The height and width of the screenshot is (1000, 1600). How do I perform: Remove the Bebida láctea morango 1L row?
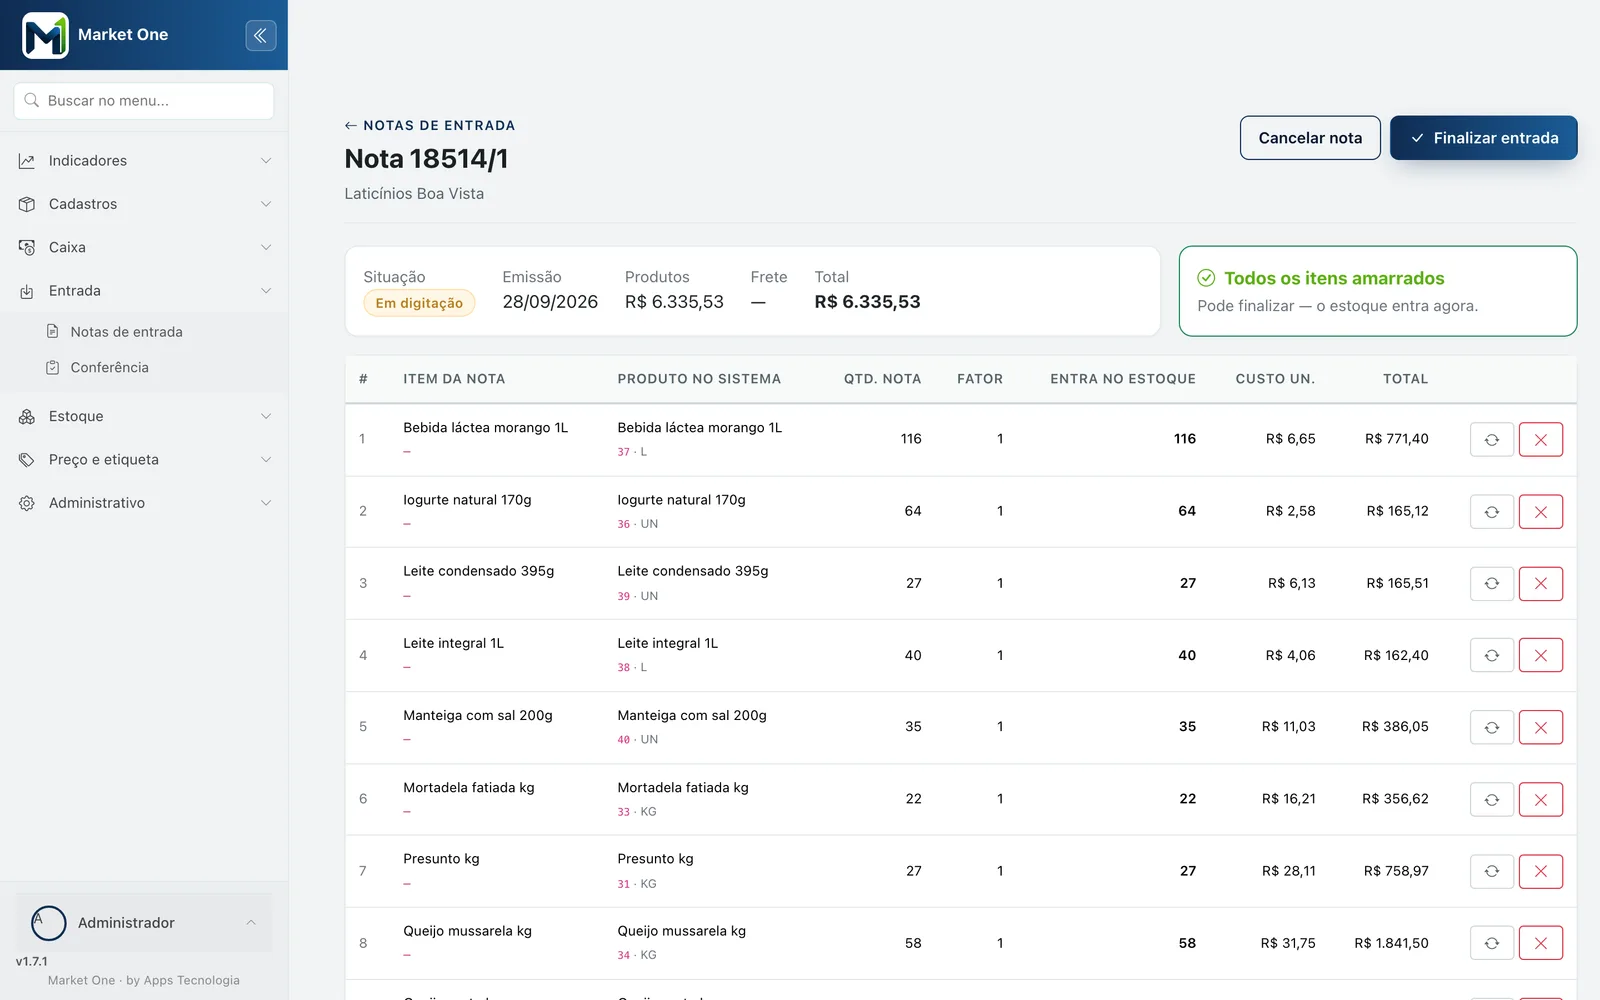1540,439
